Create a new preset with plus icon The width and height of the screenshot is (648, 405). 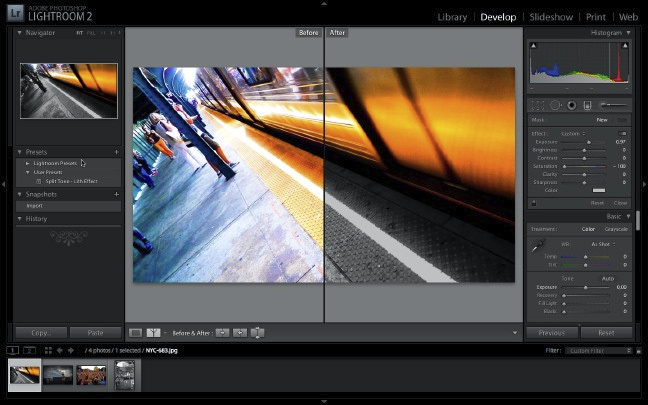[116, 152]
